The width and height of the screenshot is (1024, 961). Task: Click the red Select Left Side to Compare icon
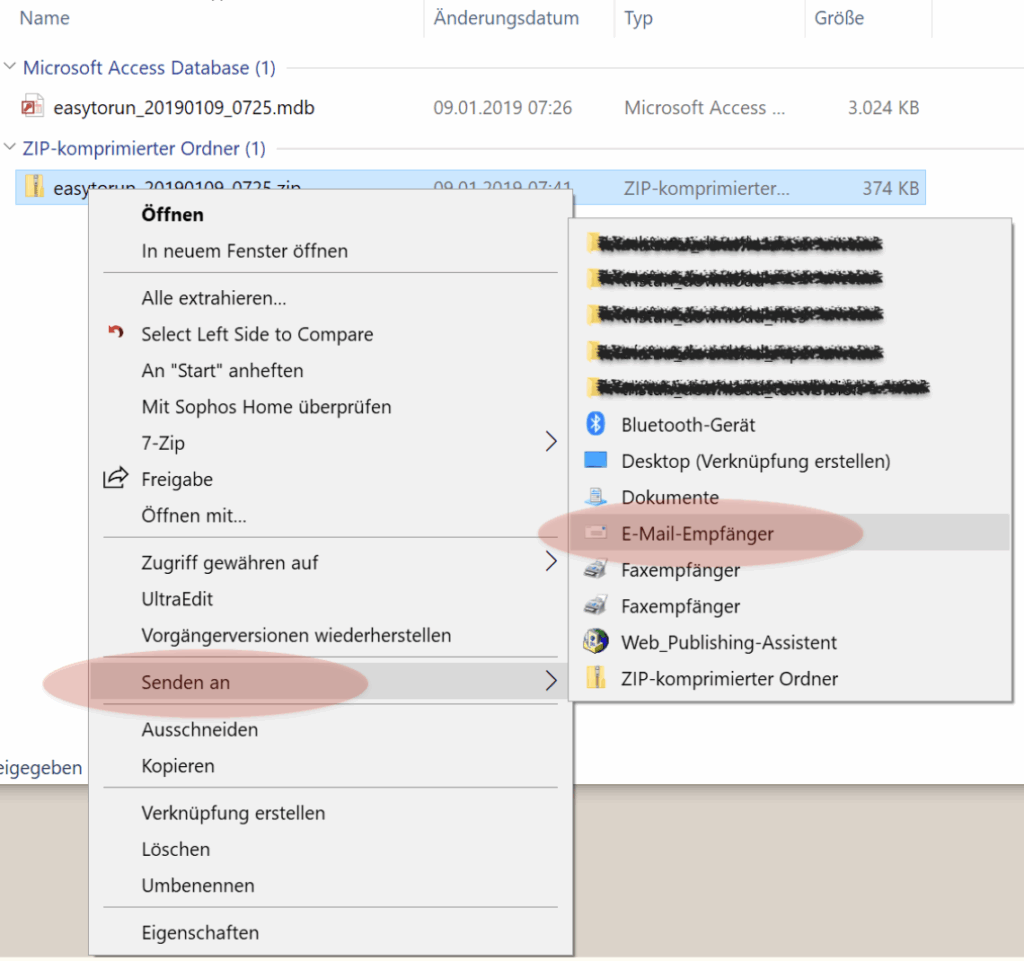[x=116, y=334]
